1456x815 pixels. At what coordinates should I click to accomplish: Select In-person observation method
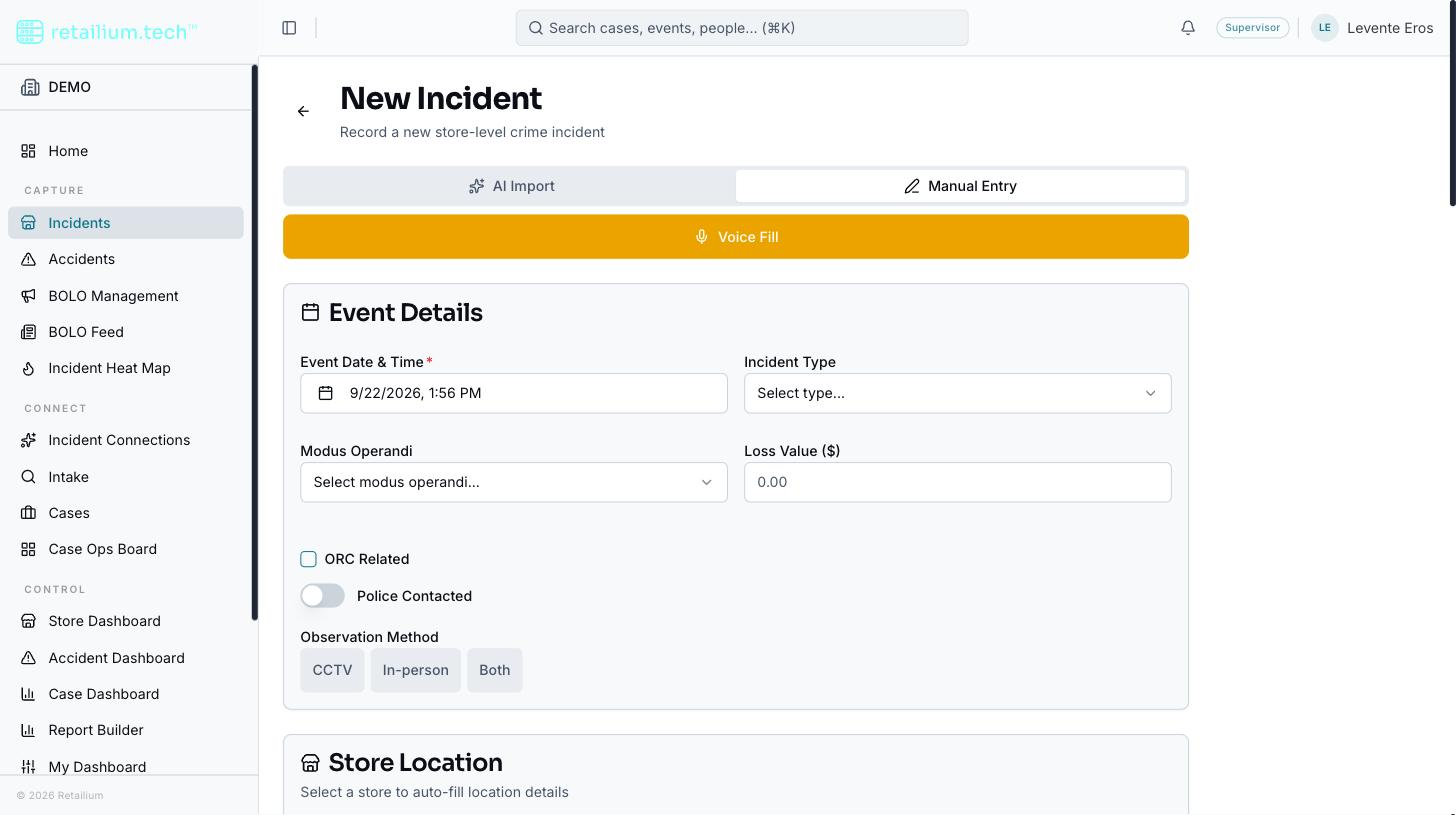click(415, 670)
